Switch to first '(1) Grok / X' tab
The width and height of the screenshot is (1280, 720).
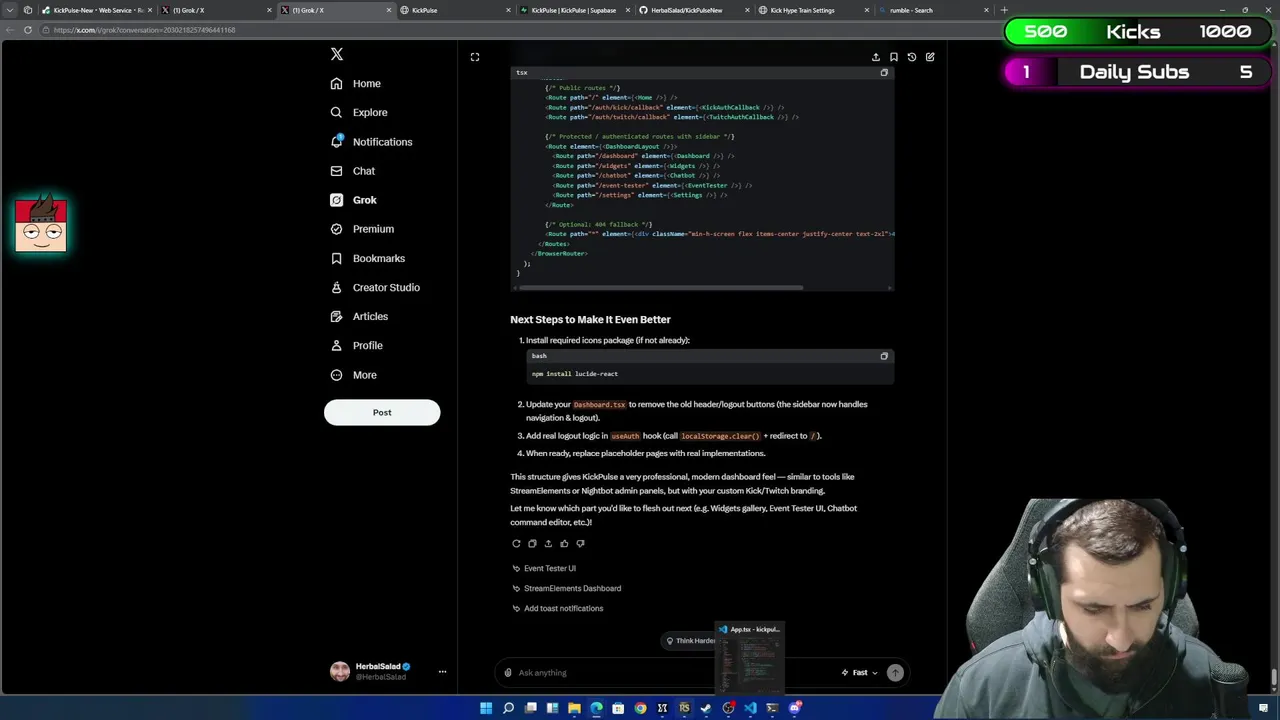[215, 10]
